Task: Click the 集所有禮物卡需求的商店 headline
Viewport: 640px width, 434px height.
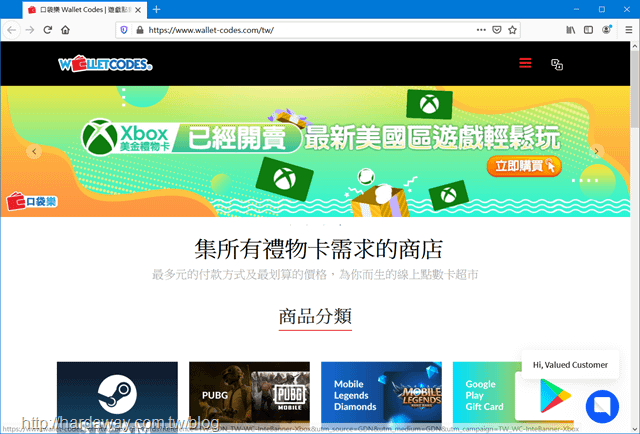Action: (319, 249)
